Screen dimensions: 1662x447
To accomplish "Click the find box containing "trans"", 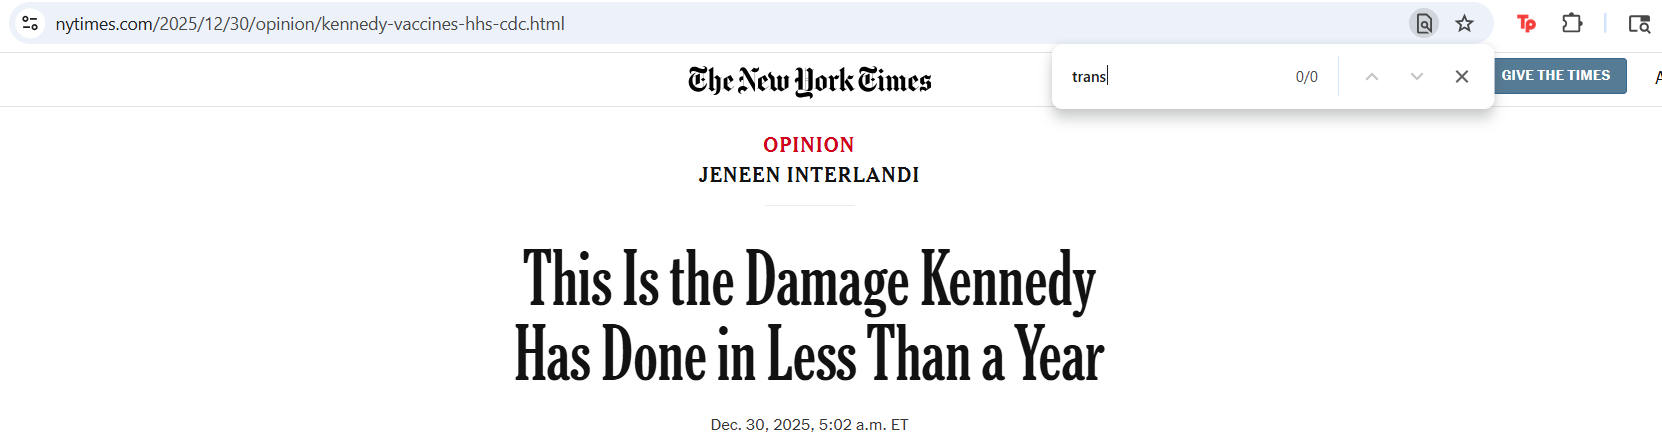I will pyautogui.click(x=1170, y=77).
